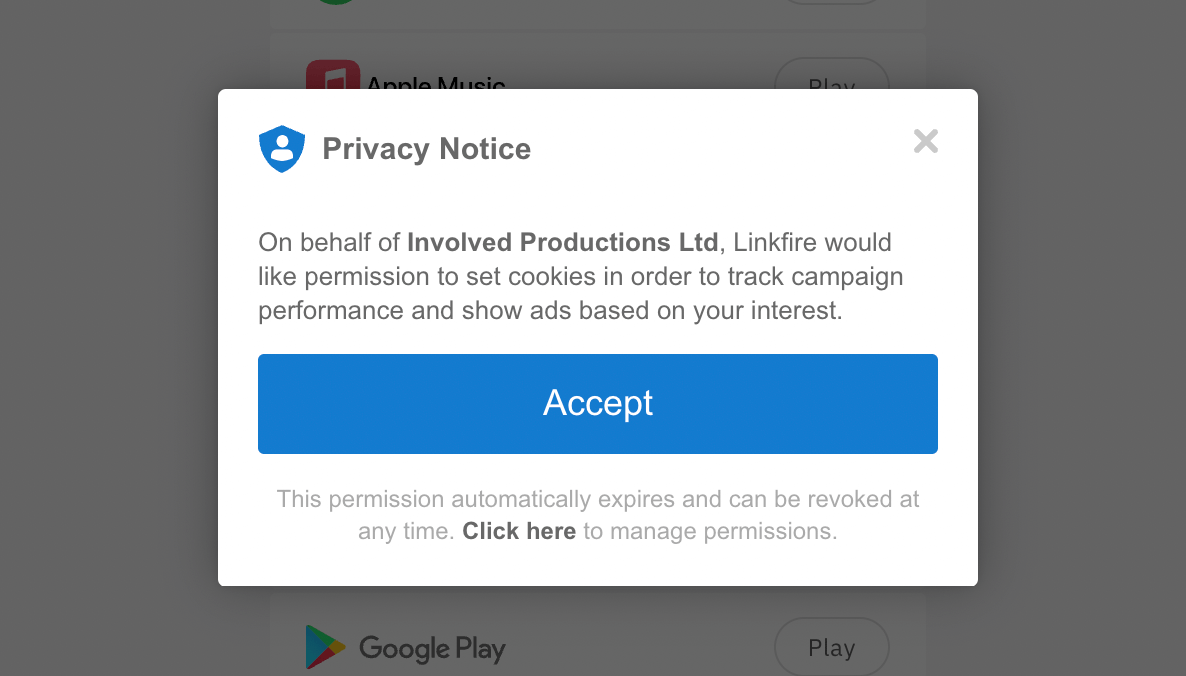Click the bold 'Involved Productions Ltd' text
The width and height of the screenshot is (1186, 676).
(562, 242)
